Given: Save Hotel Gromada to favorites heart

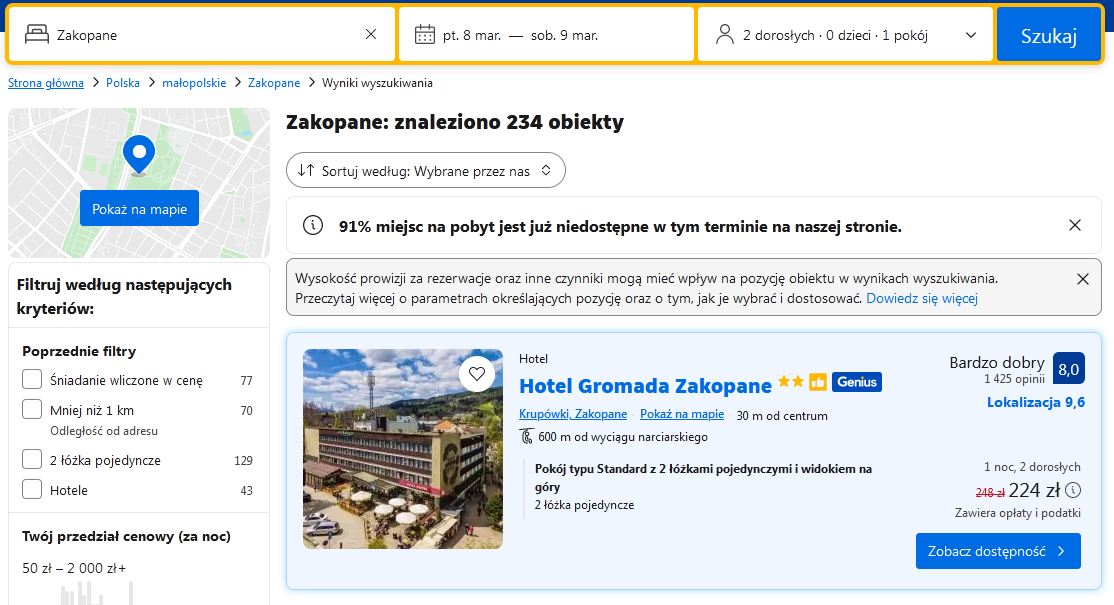Looking at the screenshot, I should pyautogui.click(x=477, y=374).
